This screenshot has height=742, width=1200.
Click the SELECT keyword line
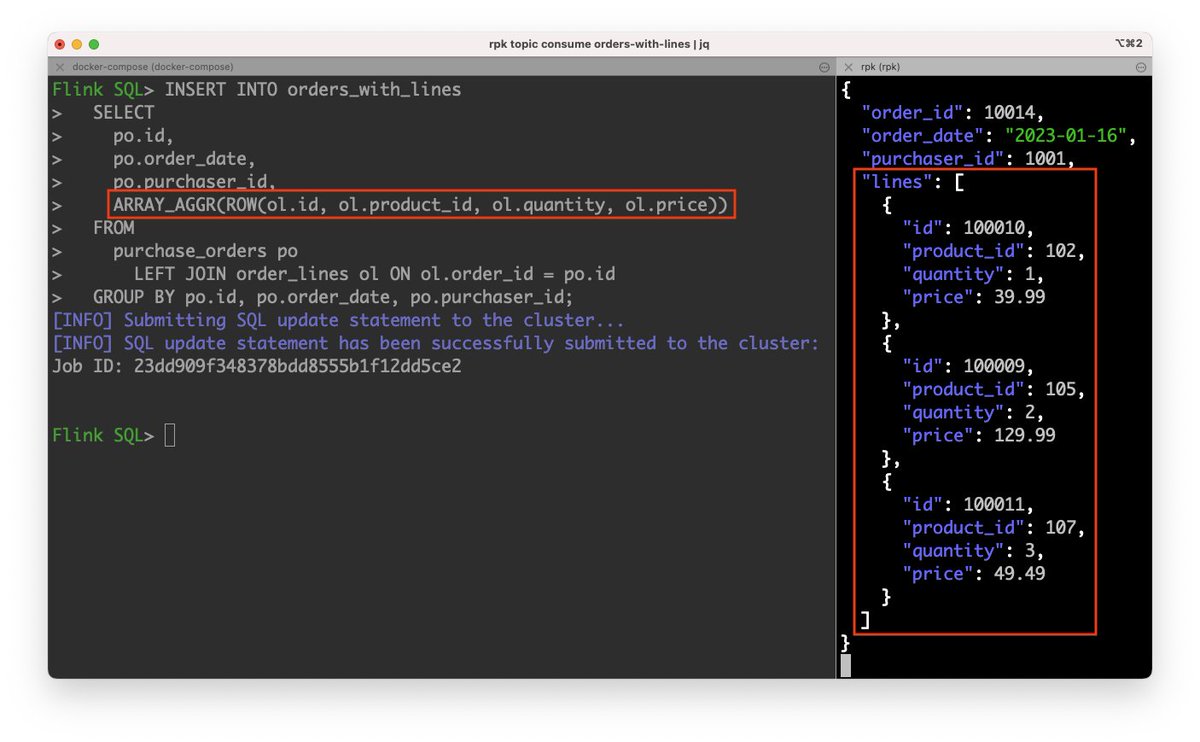click(x=124, y=112)
